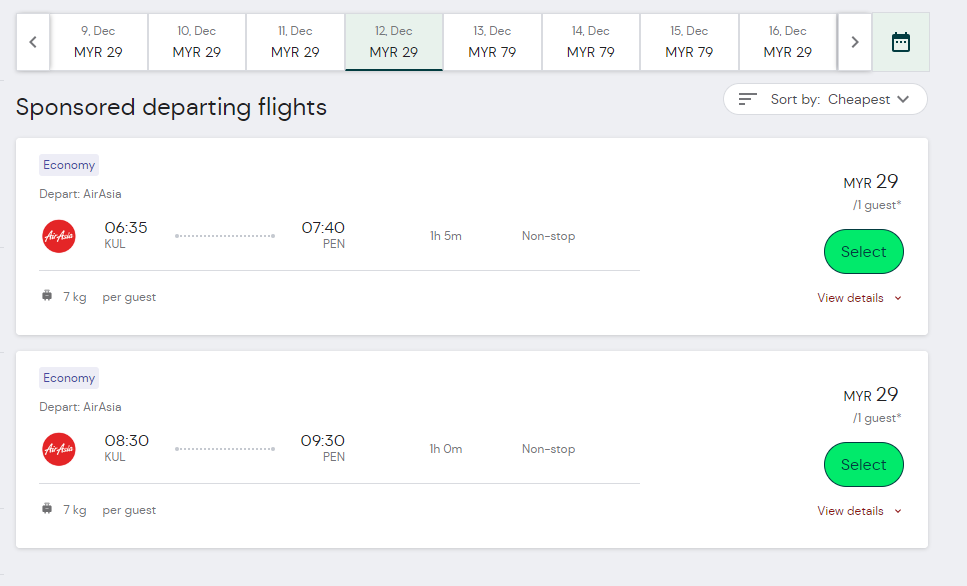Switch to 13 Dec MYR 79 tab
Image resolution: width=967 pixels, height=586 pixels.
492,42
